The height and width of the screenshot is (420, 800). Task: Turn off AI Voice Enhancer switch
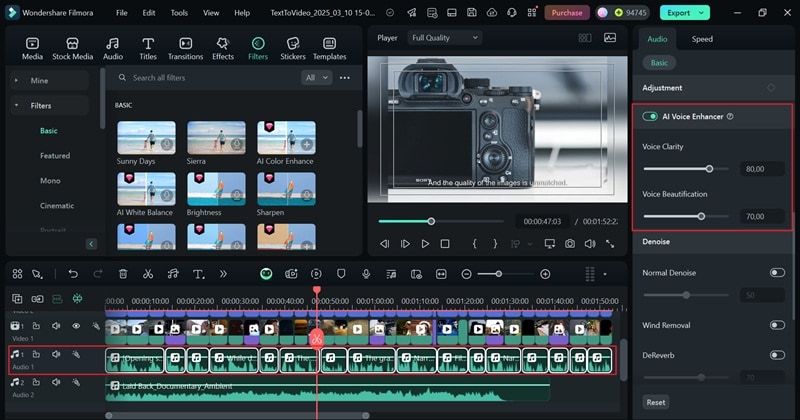649,116
